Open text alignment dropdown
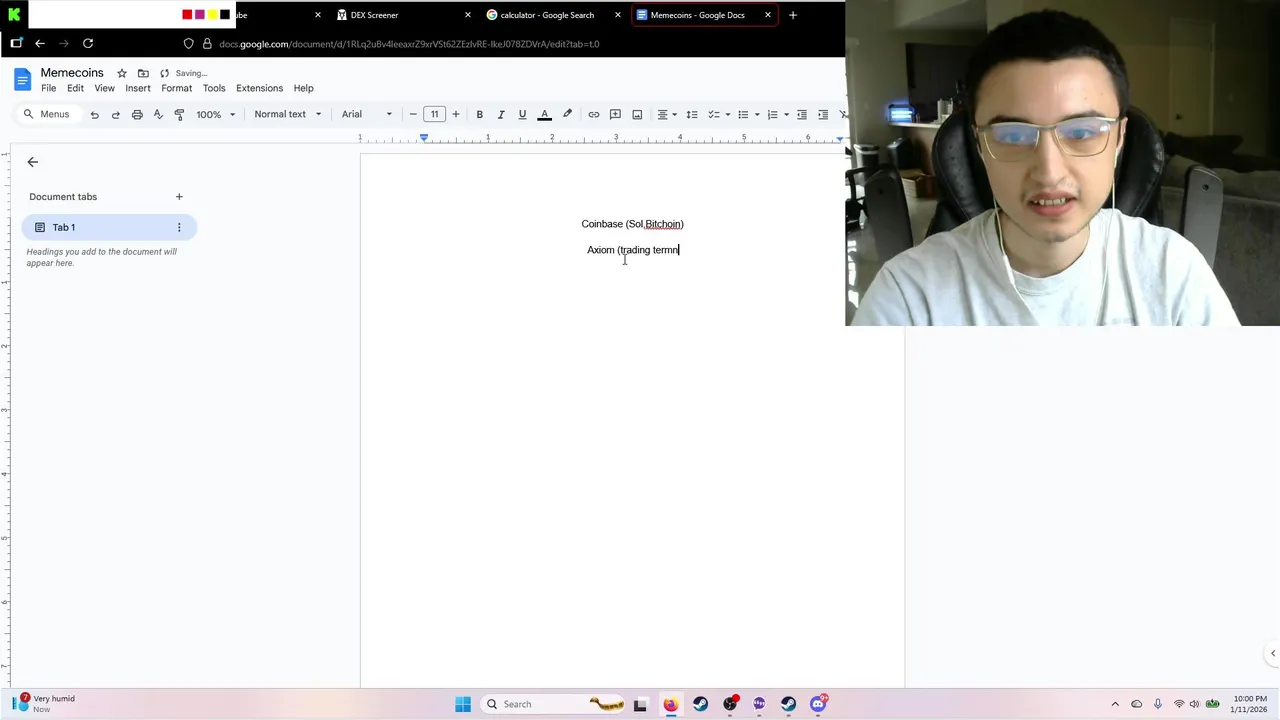The width and height of the screenshot is (1280, 720). [x=667, y=114]
